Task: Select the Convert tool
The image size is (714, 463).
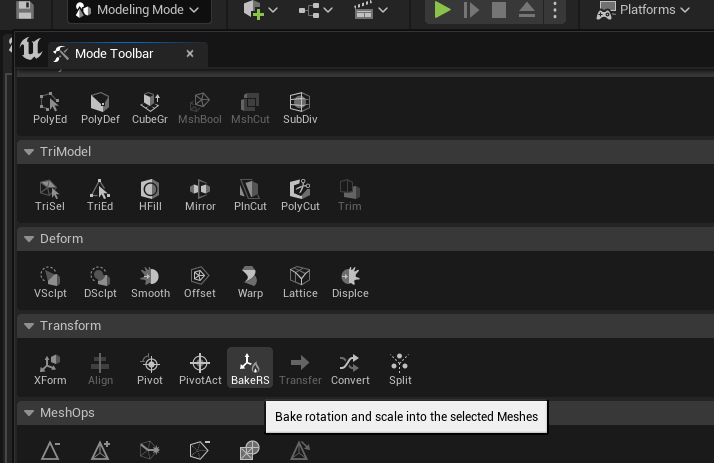Action: pyautogui.click(x=350, y=369)
